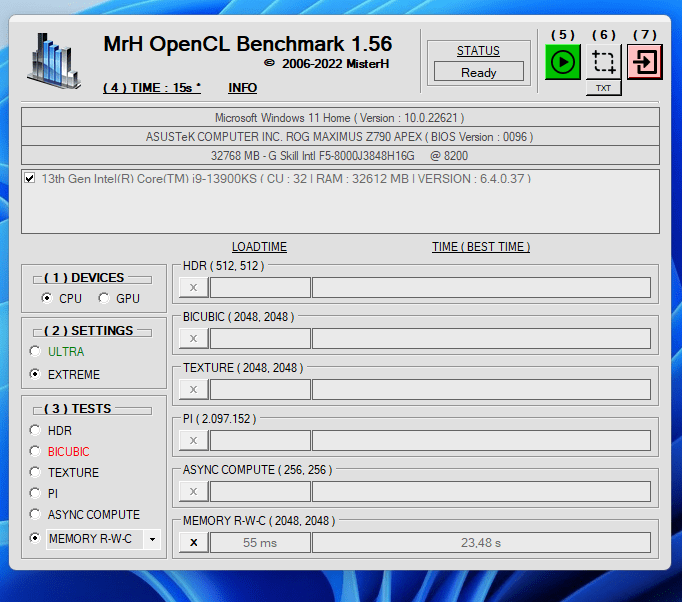Click the TIME ( BEST TIME ) header
This screenshot has width=682, height=602.
click(x=481, y=247)
